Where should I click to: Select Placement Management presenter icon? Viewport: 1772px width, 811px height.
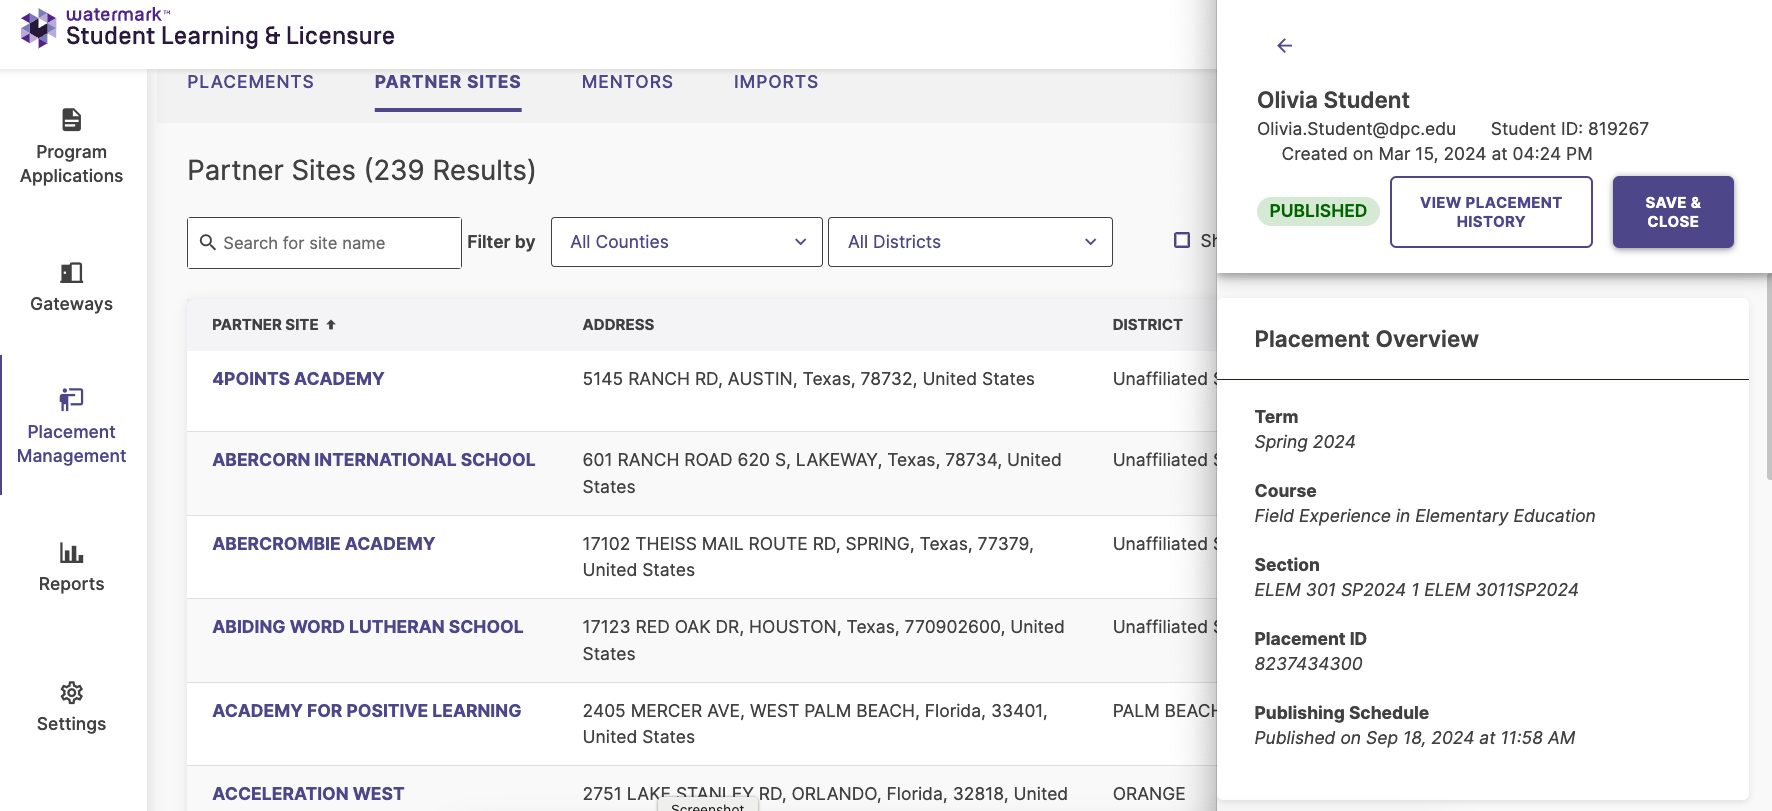tap(71, 399)
